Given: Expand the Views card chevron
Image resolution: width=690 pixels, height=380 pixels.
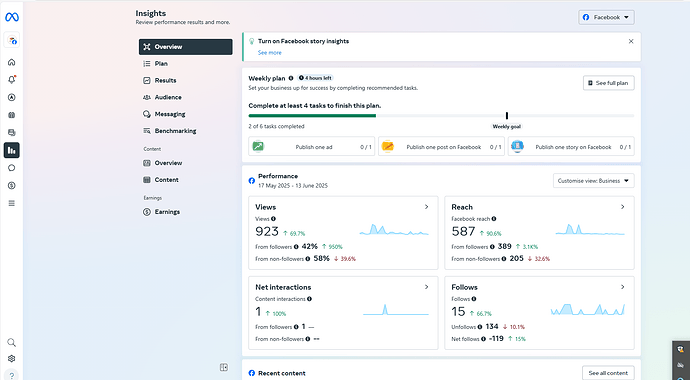Looking at the screenshot, I should pos(426,207).
